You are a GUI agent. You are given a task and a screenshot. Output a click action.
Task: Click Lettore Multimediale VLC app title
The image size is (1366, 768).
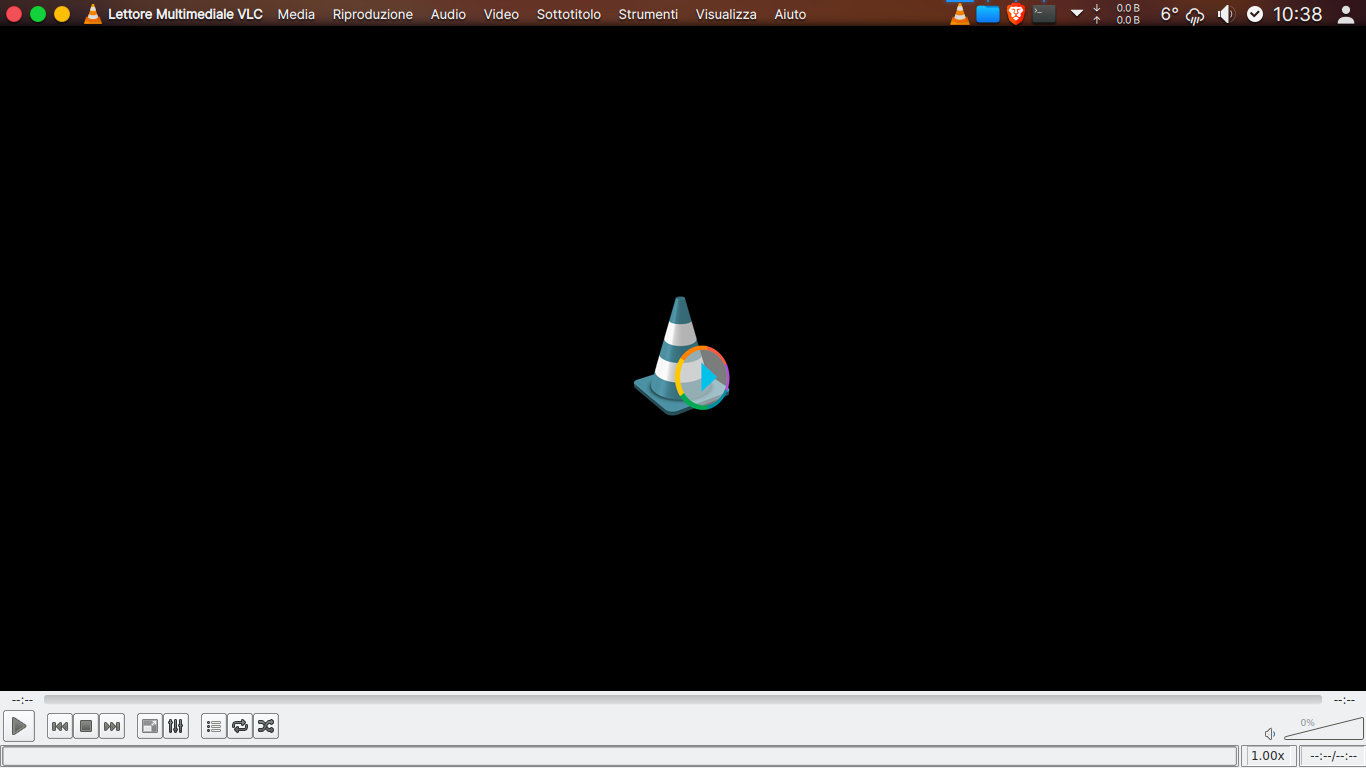[185, 14]
